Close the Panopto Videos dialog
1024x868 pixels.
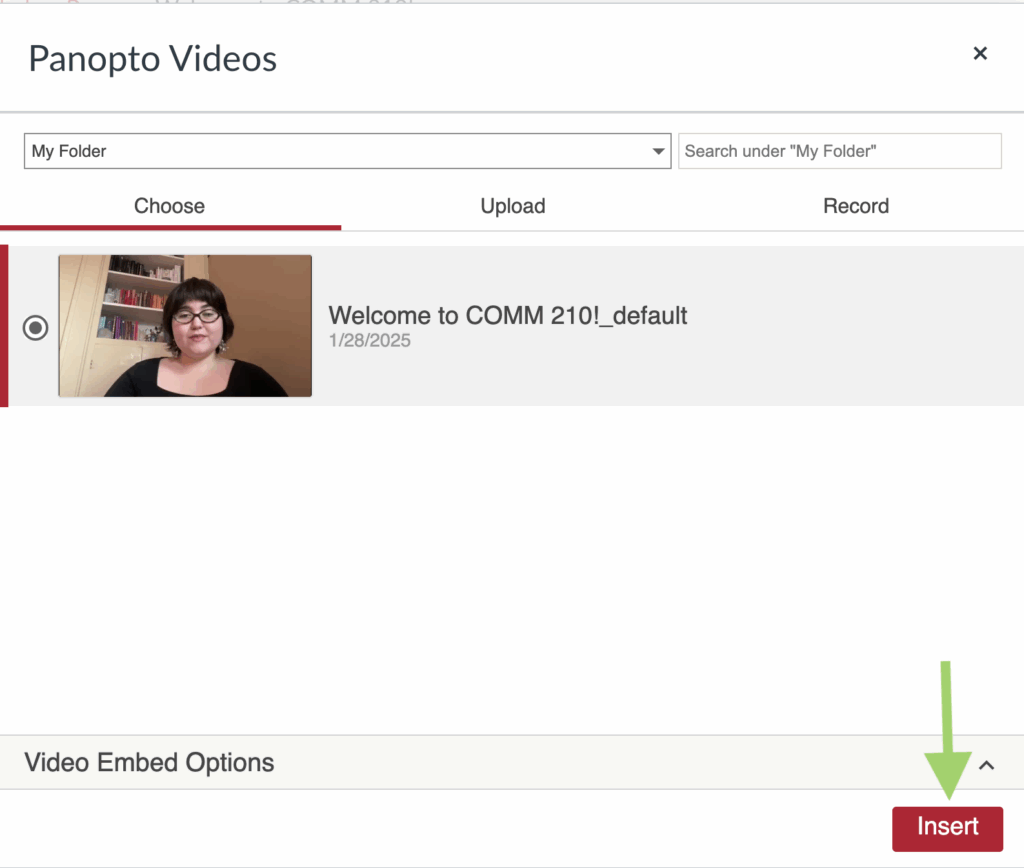click(x=980, y=54)
